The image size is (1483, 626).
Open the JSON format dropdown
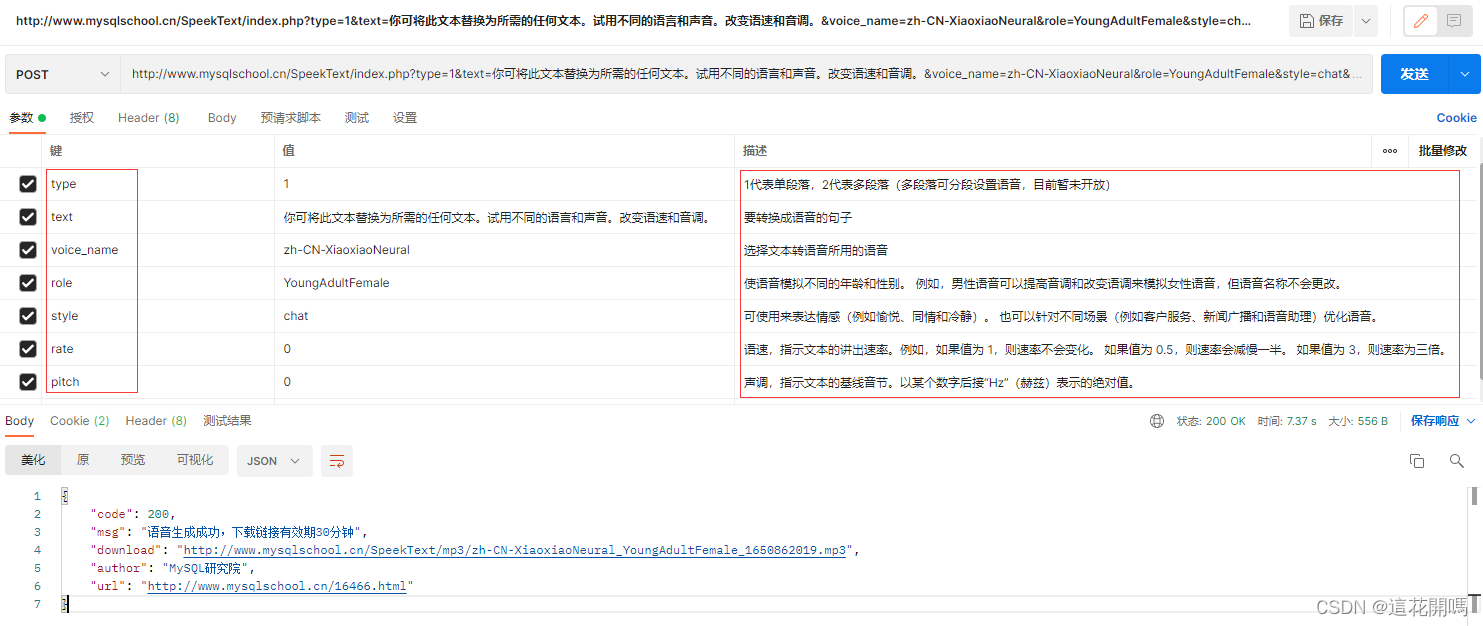(x=274, y=461)
